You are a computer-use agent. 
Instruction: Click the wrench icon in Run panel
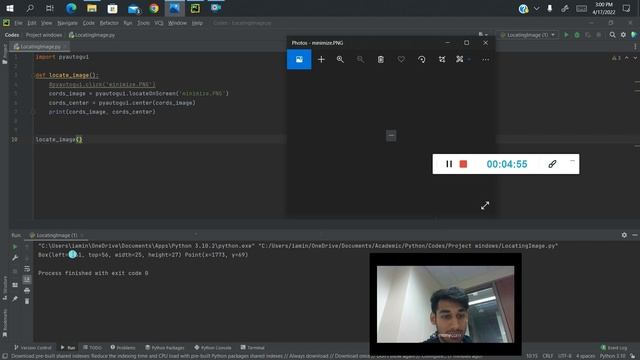[15, 258]
